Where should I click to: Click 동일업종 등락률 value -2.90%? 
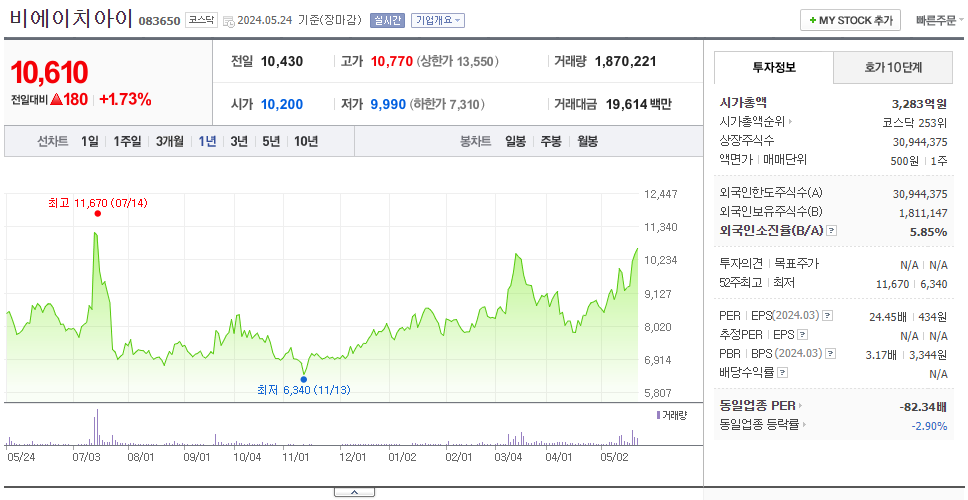[929, 425]
